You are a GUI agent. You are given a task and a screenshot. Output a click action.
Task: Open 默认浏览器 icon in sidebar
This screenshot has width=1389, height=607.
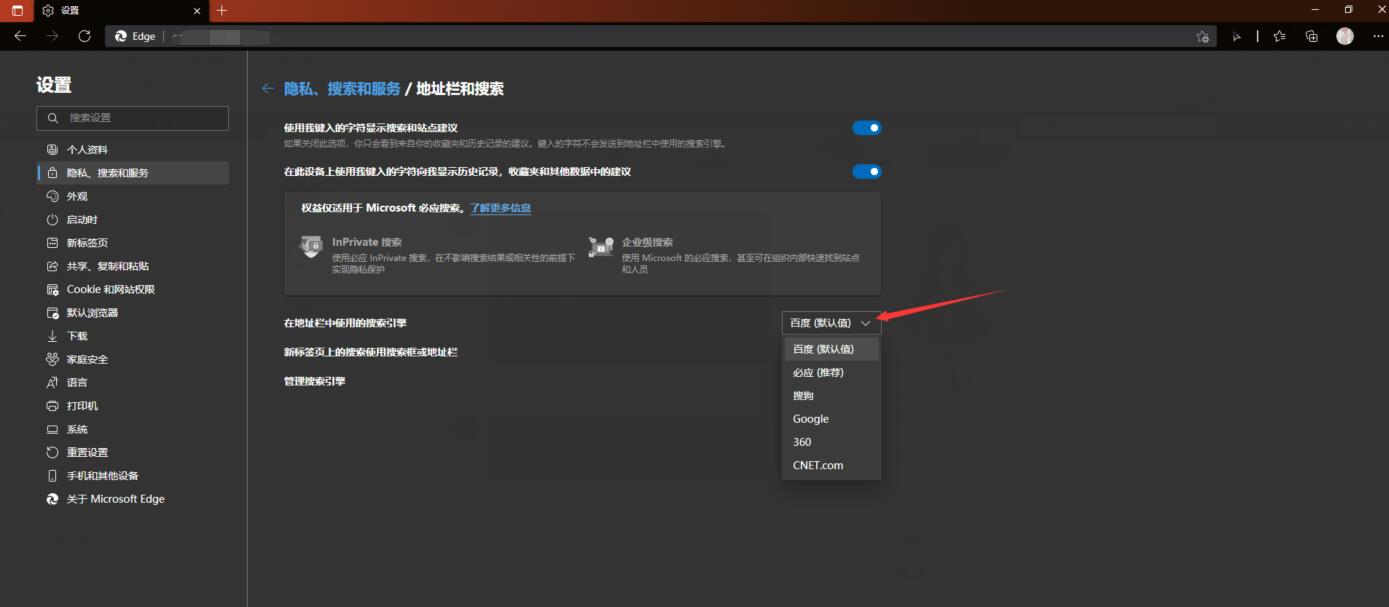53,313
